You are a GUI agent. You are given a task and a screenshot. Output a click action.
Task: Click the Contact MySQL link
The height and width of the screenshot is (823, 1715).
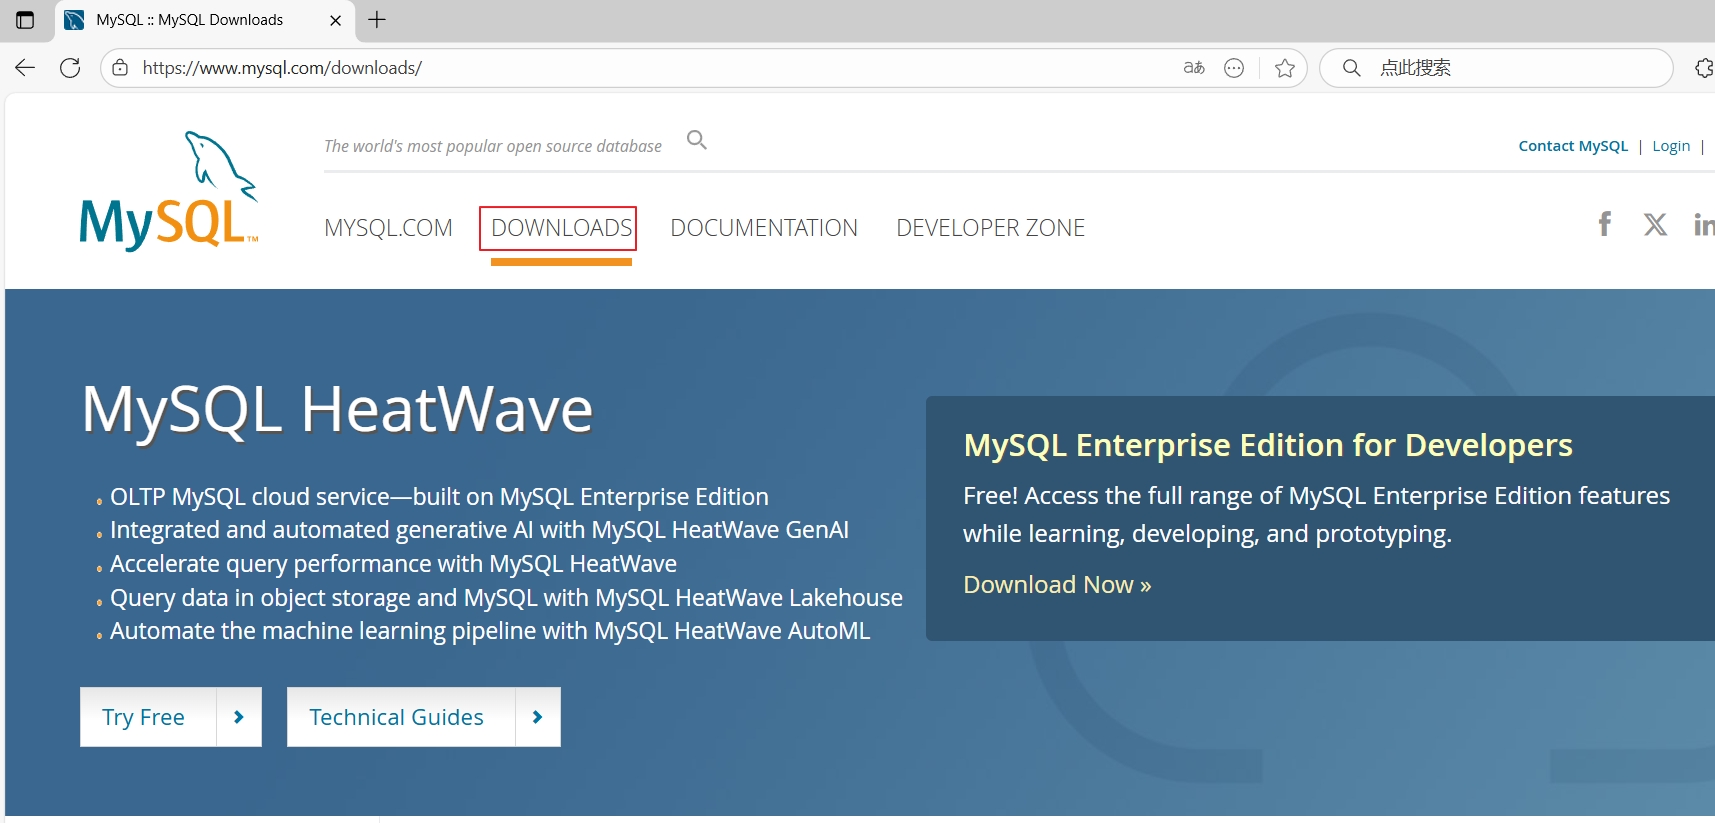1573,146
